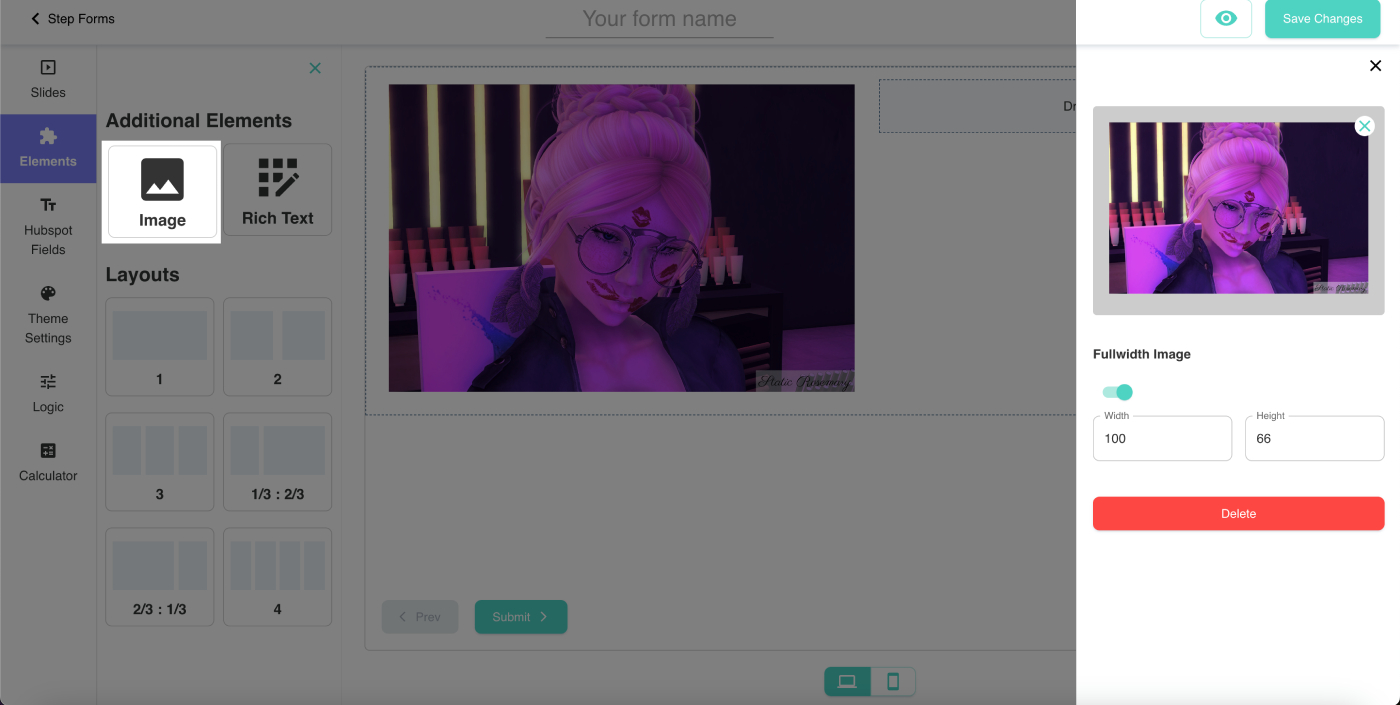Screen dimensions: 1400x705
Task: Go back to Step Forms list
Action: [68, 18]
